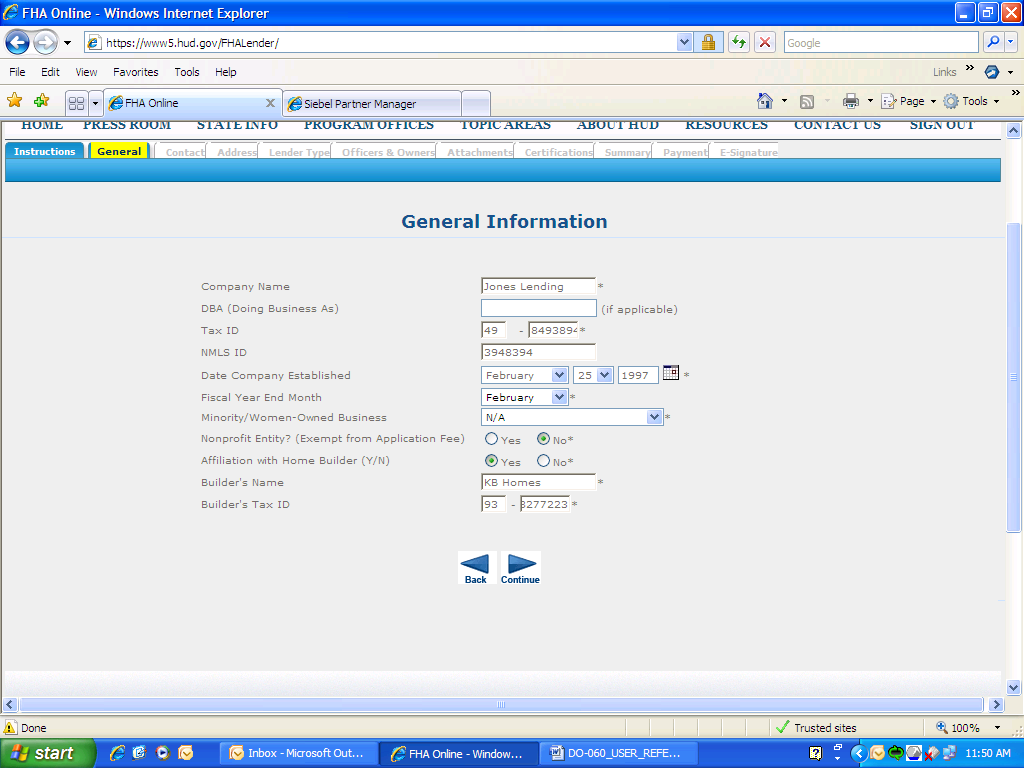Image resolution: width=1024 pixels, height=768 pixels.
Task: Open the established month dropdown
Action: [x=559, y=375]
